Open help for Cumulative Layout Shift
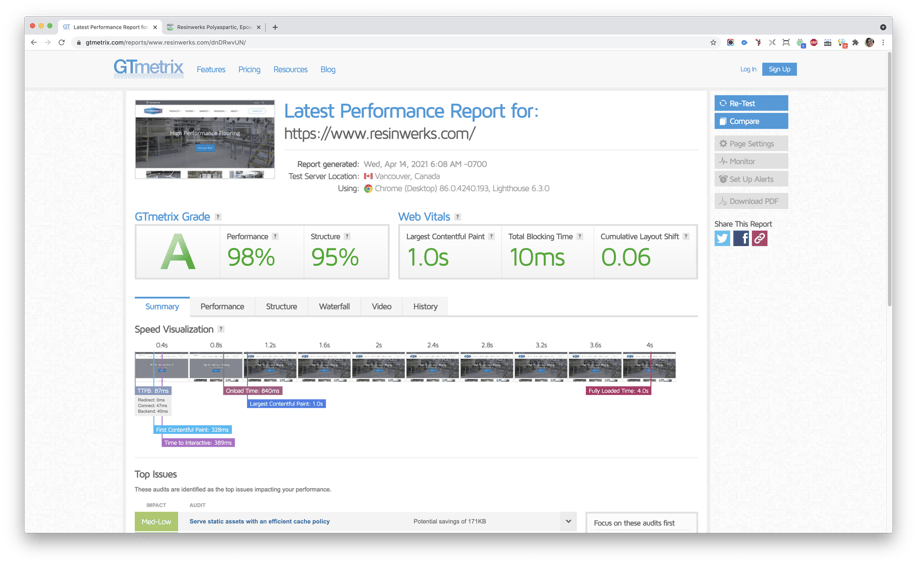 685,237
